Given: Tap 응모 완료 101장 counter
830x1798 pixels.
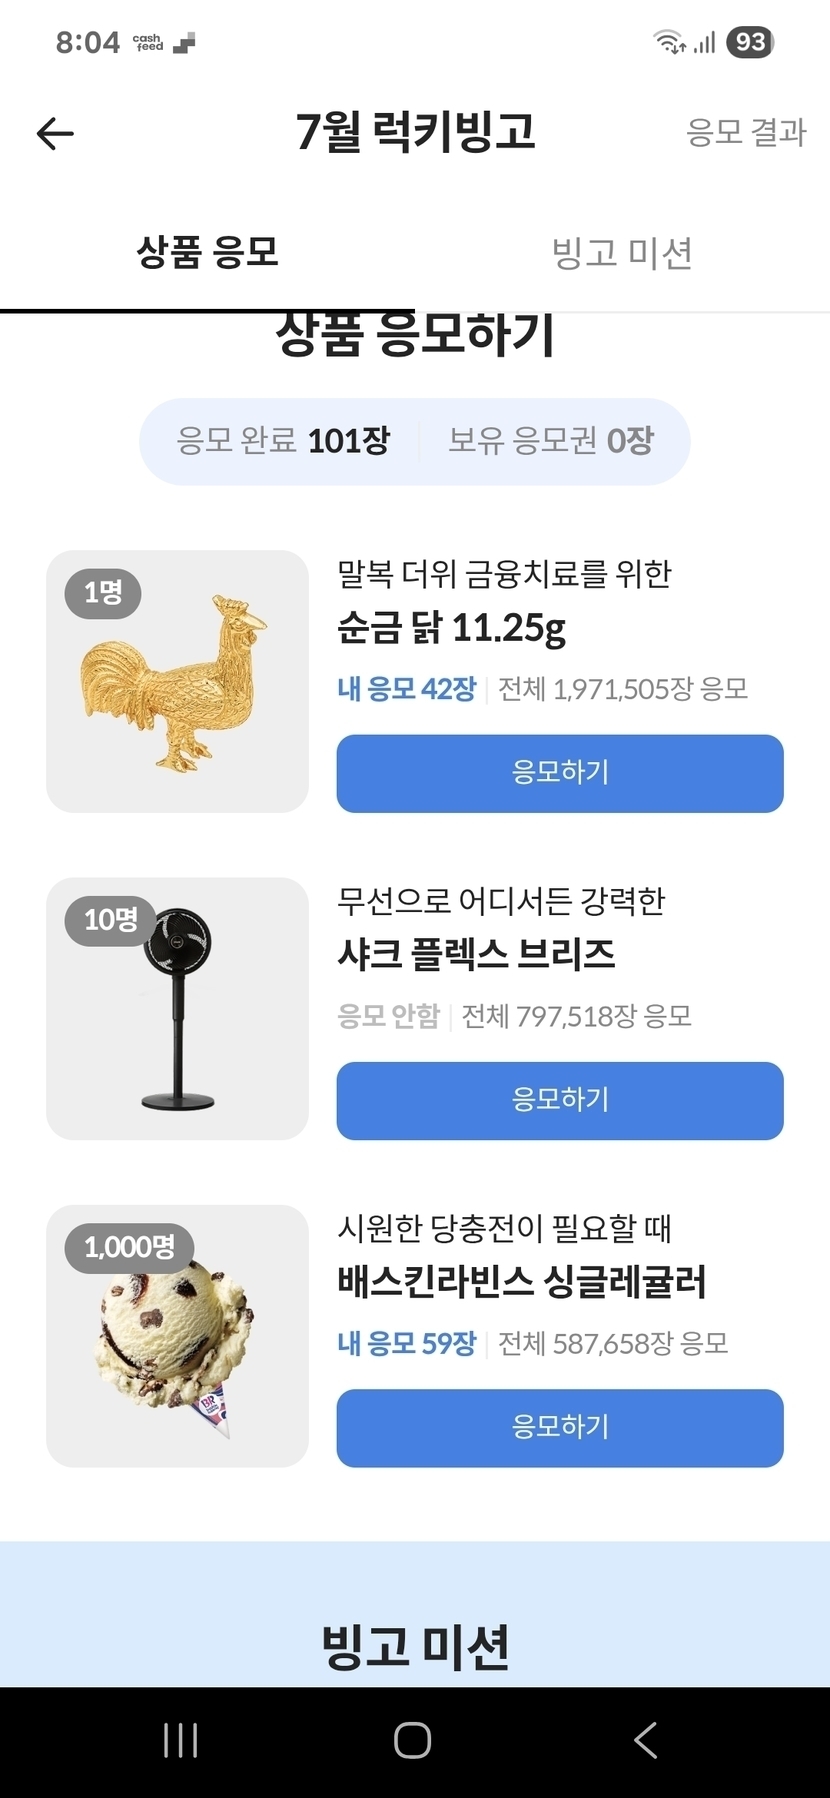Looking at the screenshot, I should (283, 441).
